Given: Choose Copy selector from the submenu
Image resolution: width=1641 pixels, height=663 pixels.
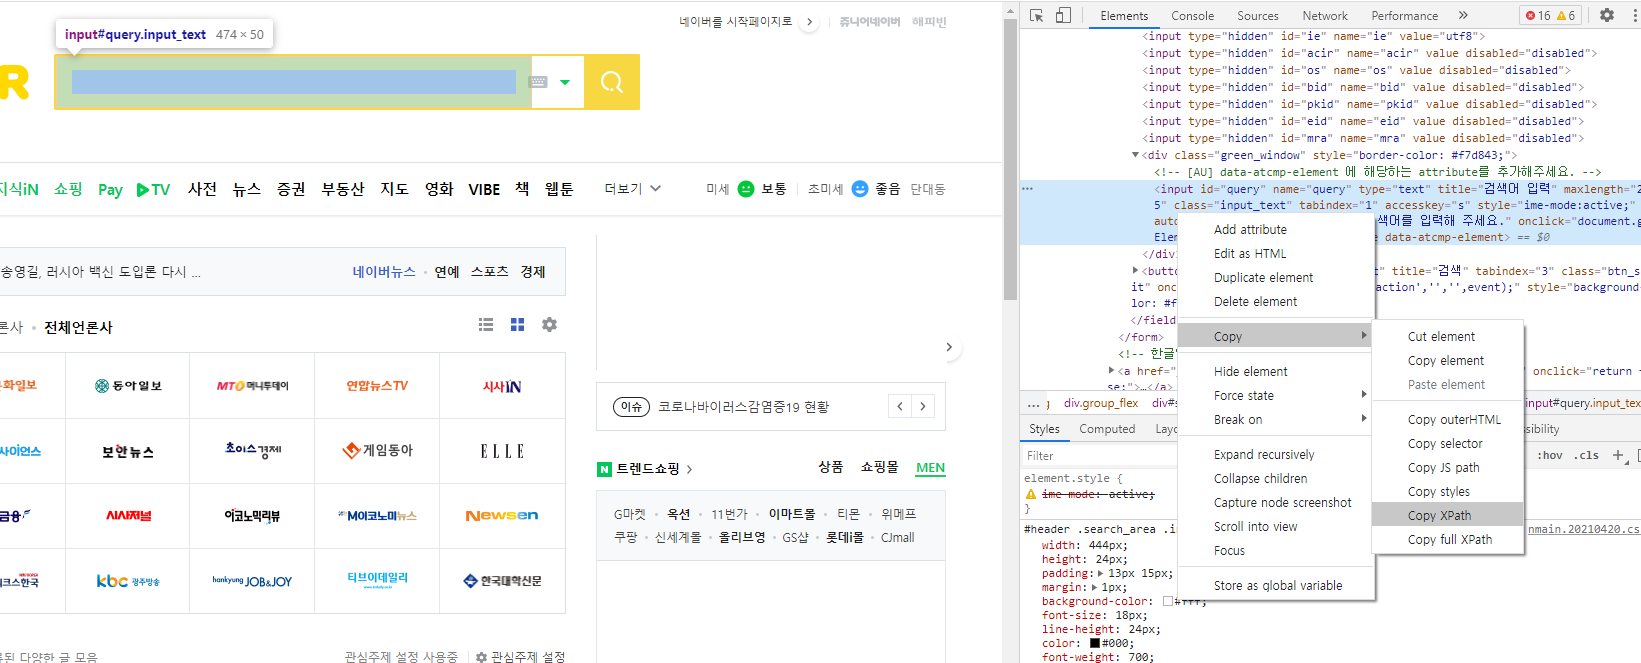Looking at the screenshot, I should point(1447,443).
